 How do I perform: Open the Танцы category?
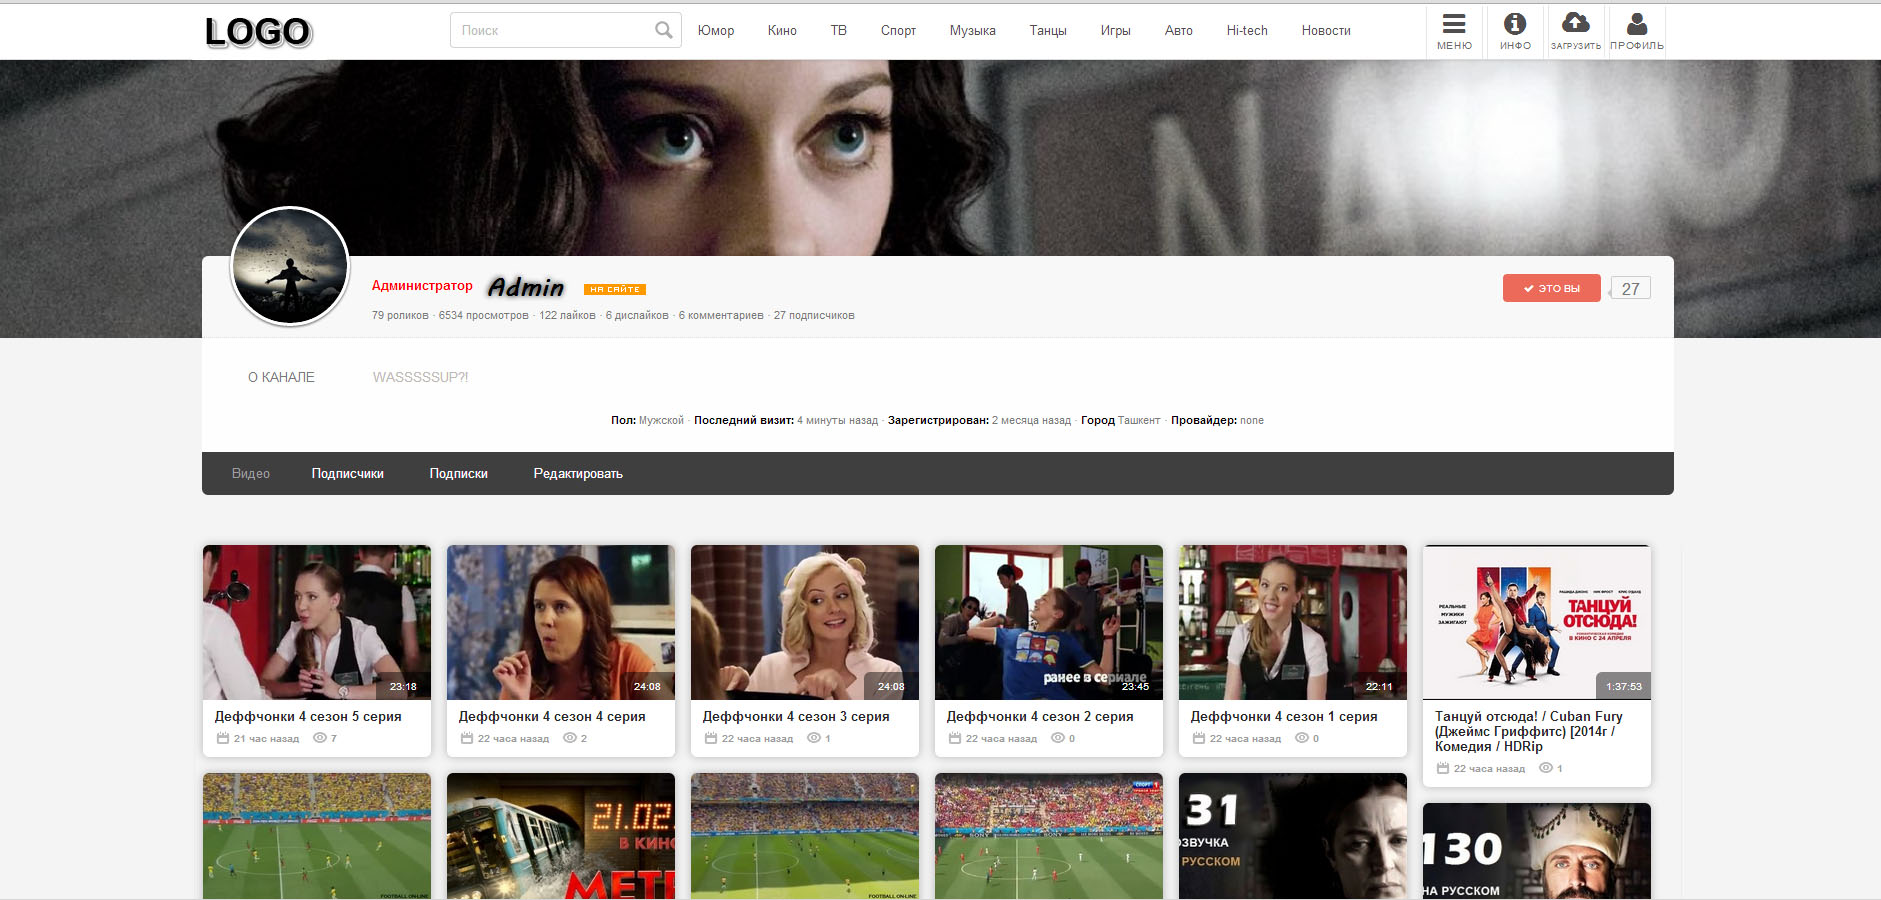[1048, 30]
